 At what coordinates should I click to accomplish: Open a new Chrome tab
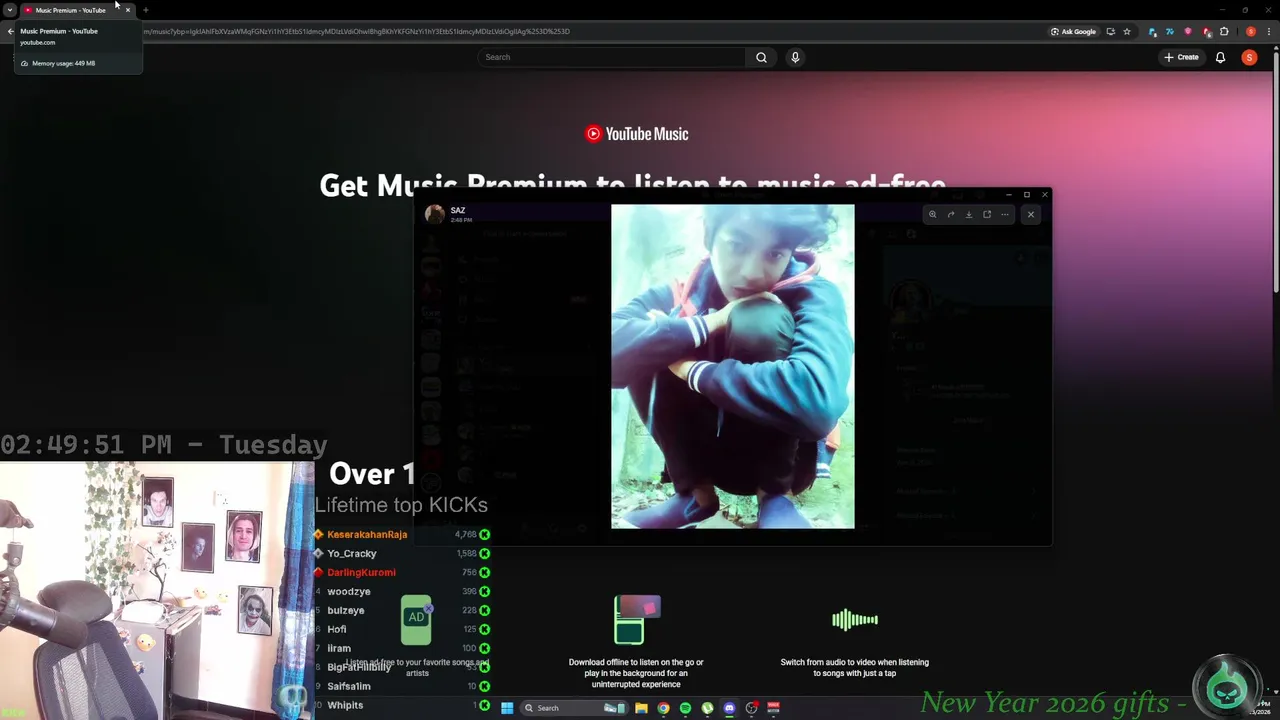coord(146,10)
